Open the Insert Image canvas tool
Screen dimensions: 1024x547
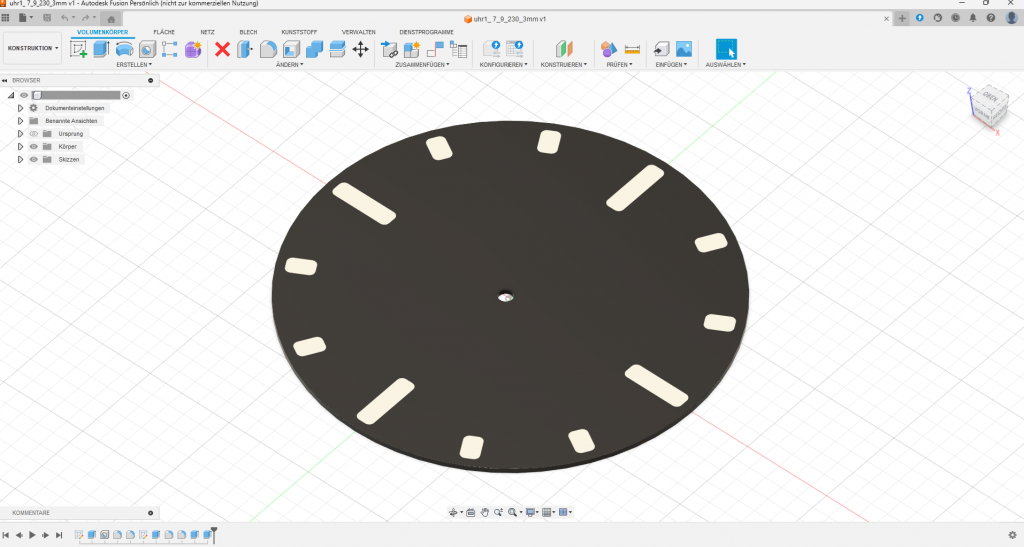[x=684, y=49]
